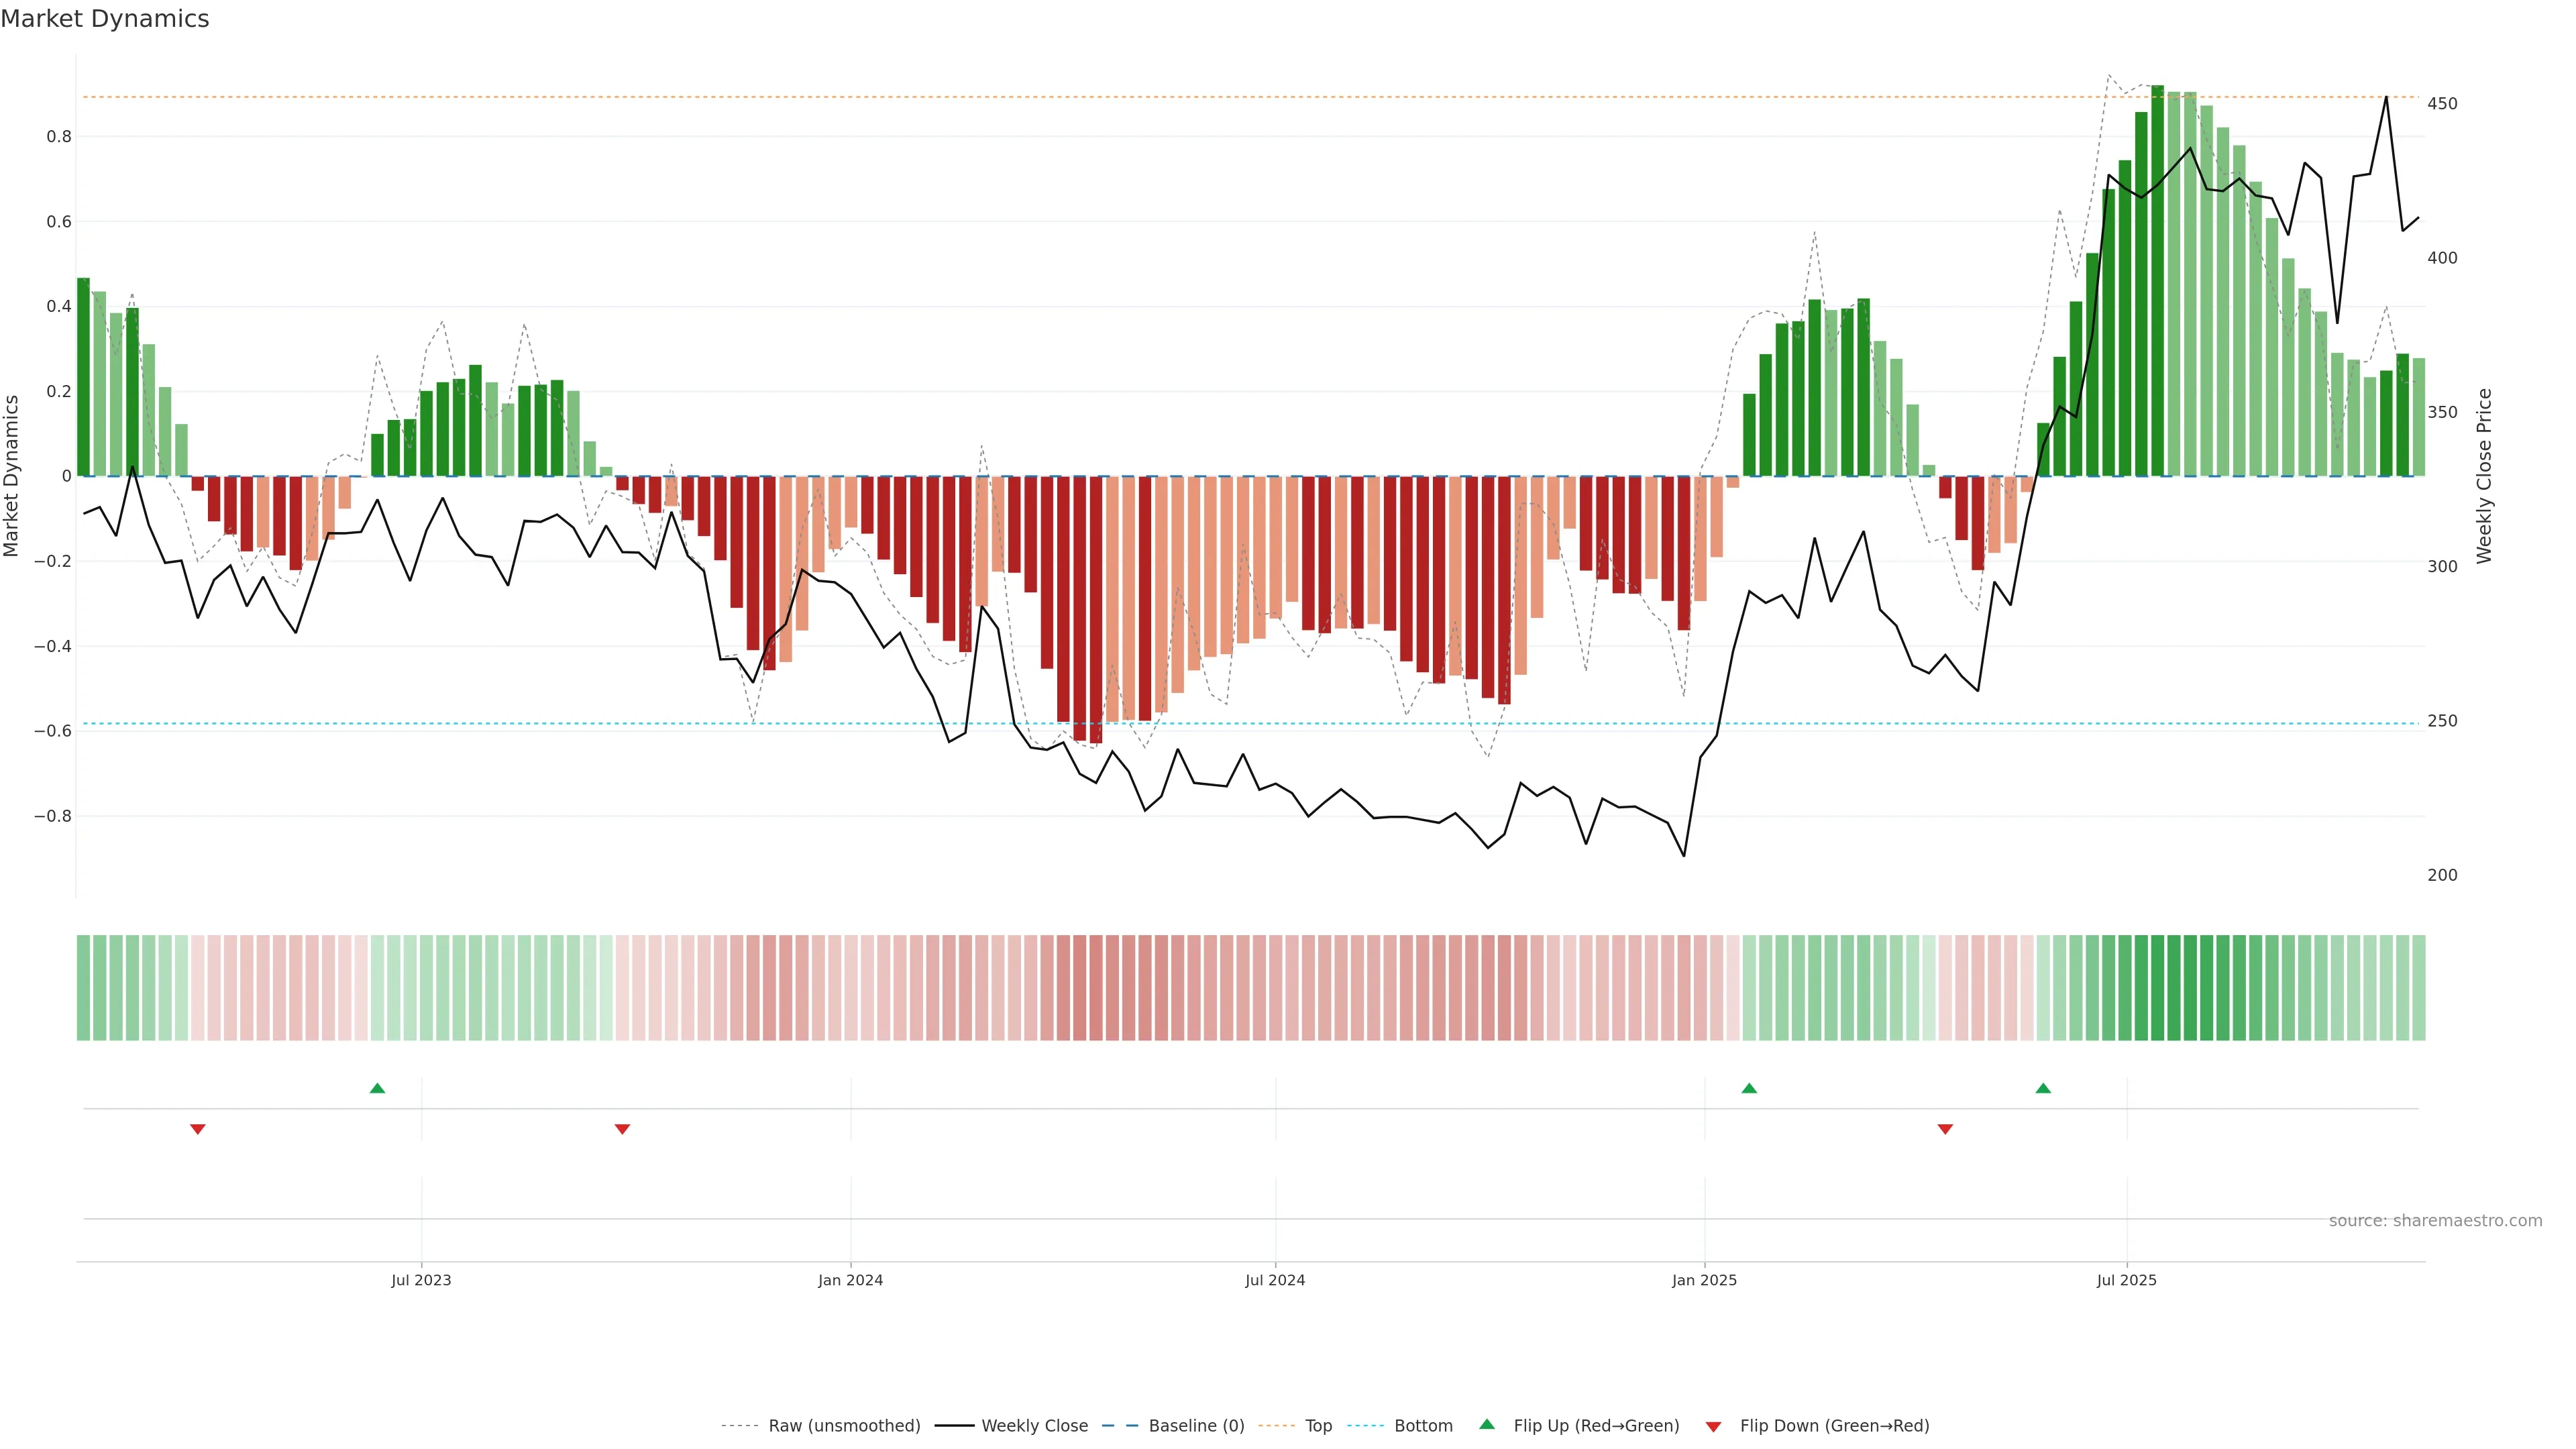Viewport: 2576px width, 1449px height.
Task: Click the flip-down marker between Jul 2023 and Jan 2024
Action: (622, 1129)
